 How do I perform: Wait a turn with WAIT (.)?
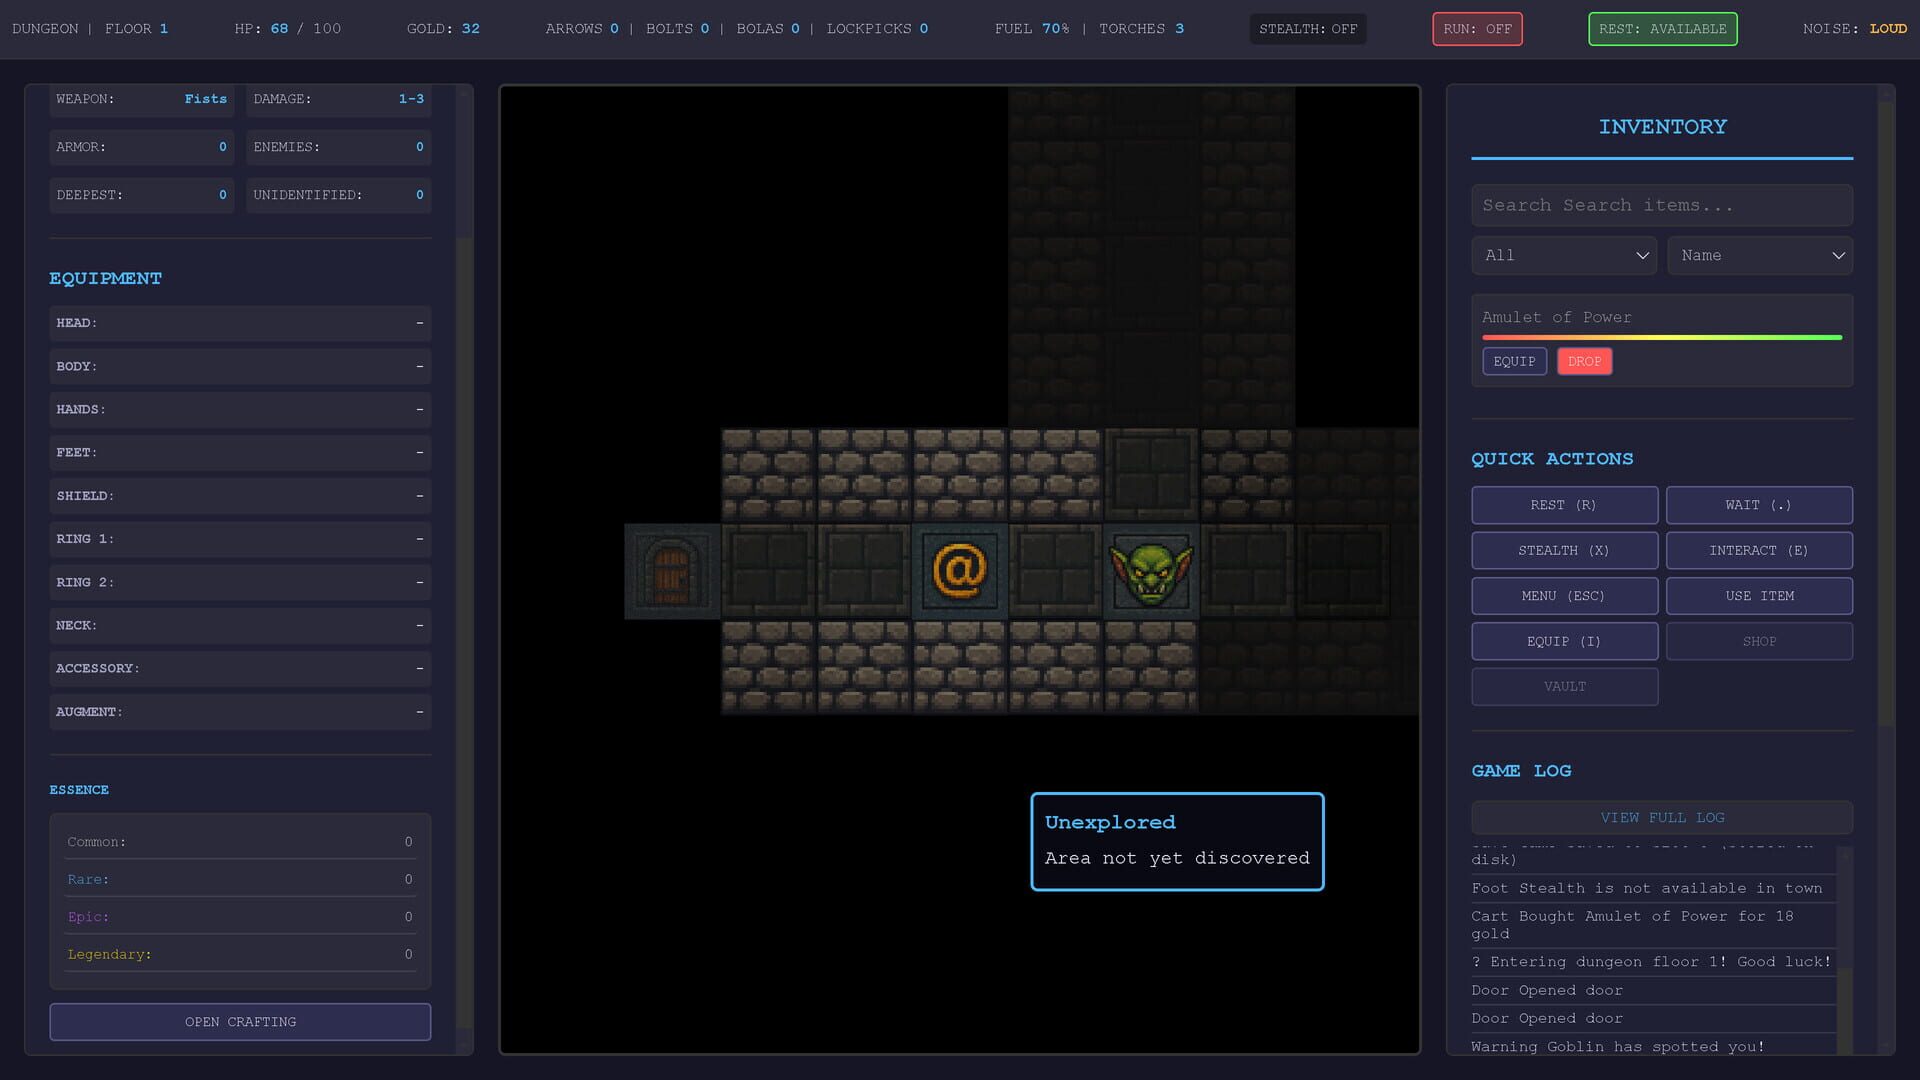click(1759, 505)
